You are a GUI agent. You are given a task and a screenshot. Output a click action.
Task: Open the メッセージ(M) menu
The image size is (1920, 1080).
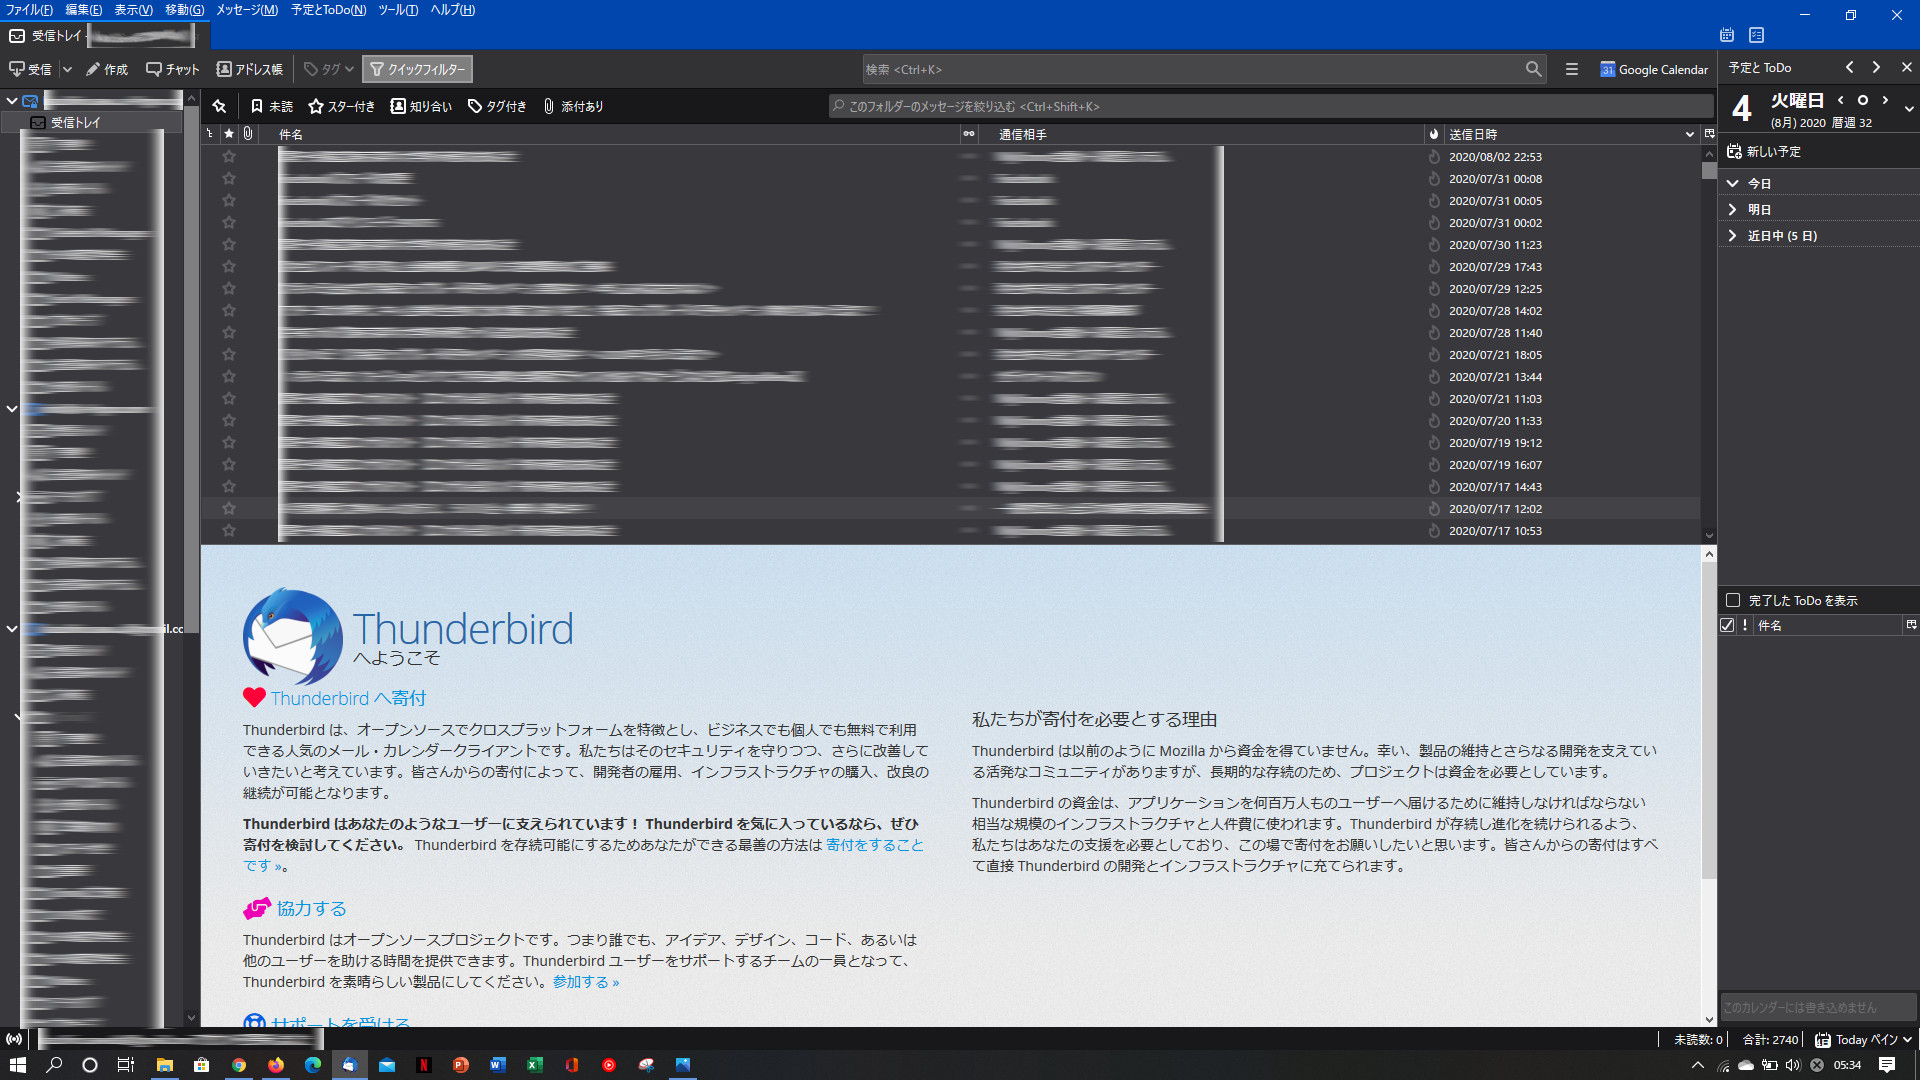247,10
